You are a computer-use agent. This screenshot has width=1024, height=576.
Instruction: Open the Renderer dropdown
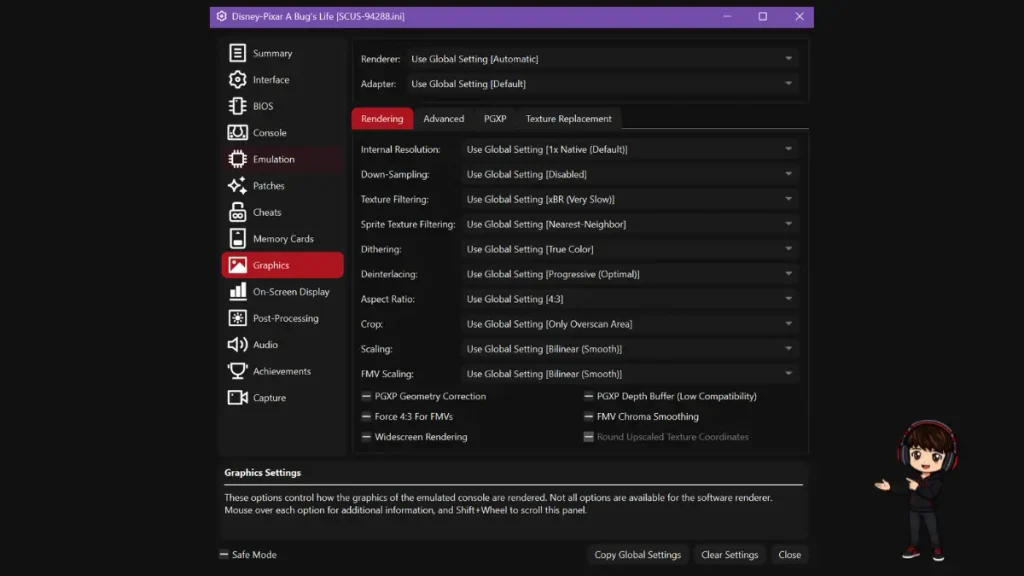[x=601, y=59]
